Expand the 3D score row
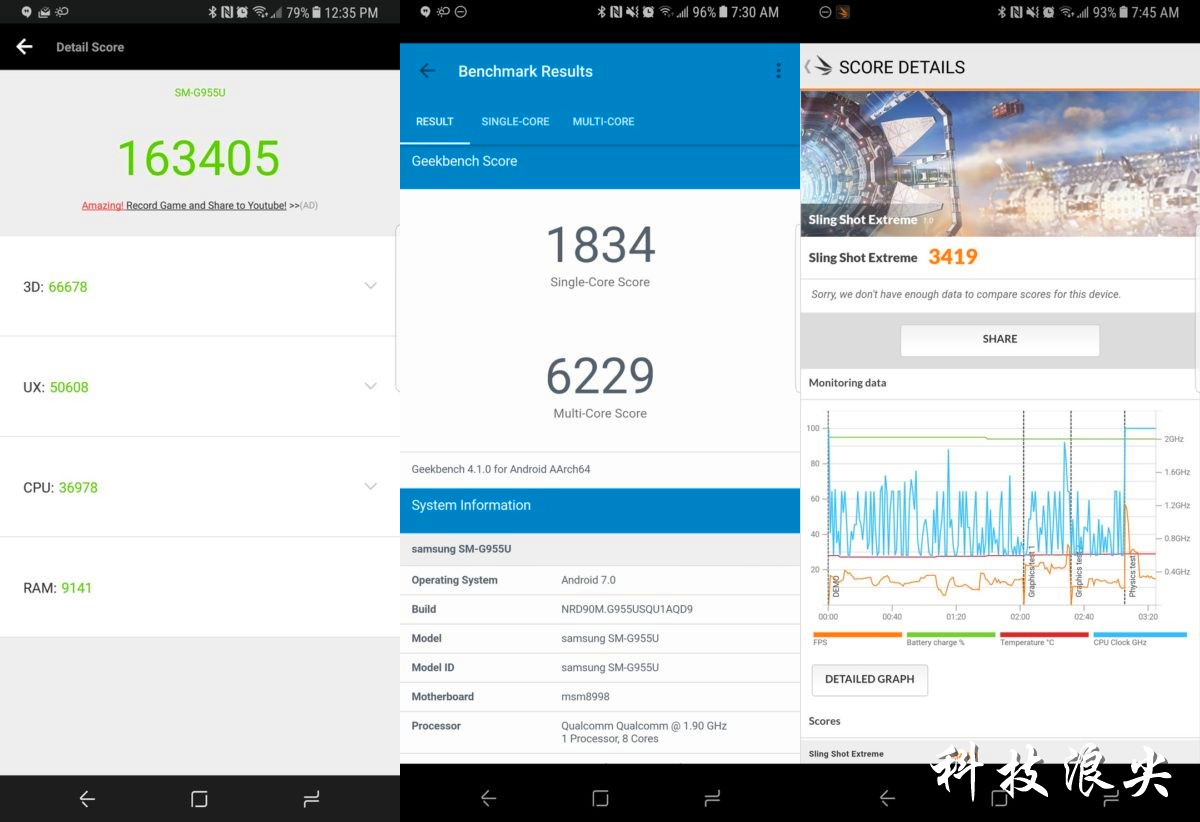Image resolution: width=1200 pixels, height=822 pixels. tap(370, 286)
